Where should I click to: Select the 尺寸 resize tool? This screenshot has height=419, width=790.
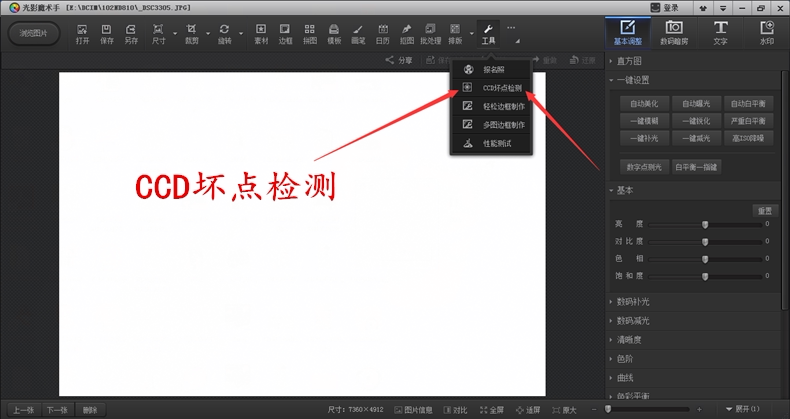pyautogui.click(x=158, y=34)
